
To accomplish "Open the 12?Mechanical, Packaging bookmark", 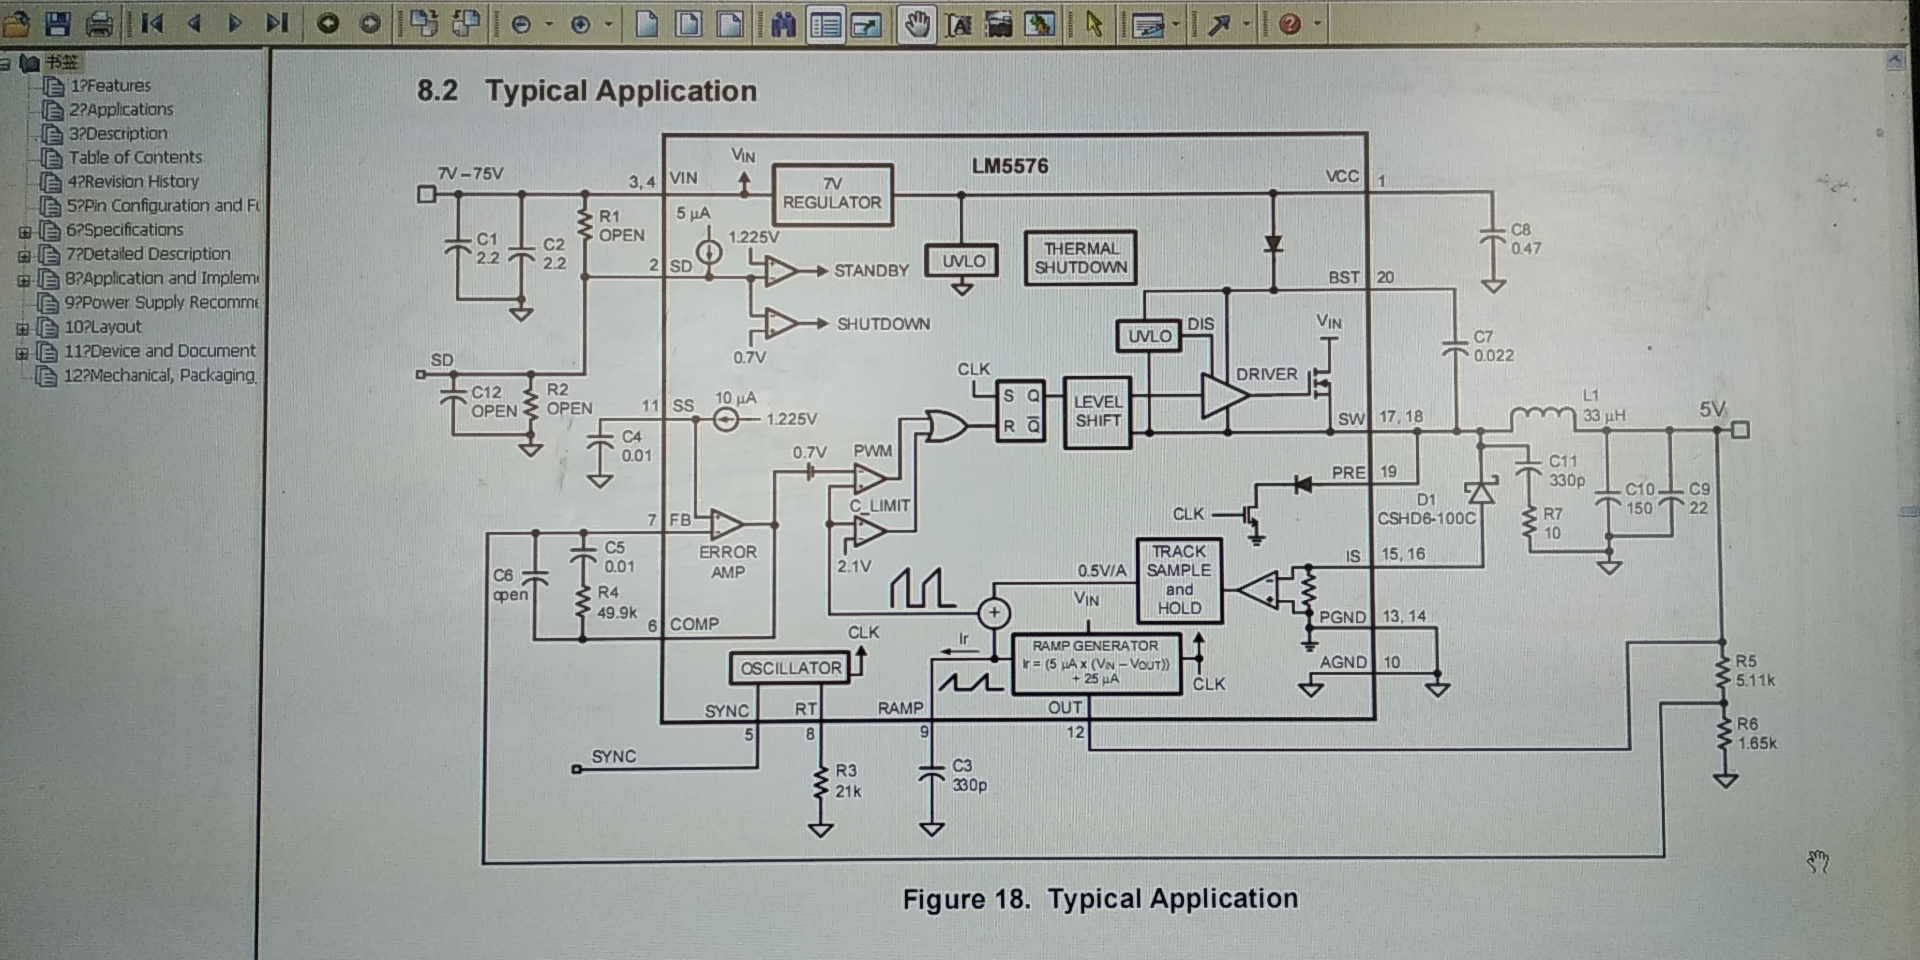I will point(160,375).
